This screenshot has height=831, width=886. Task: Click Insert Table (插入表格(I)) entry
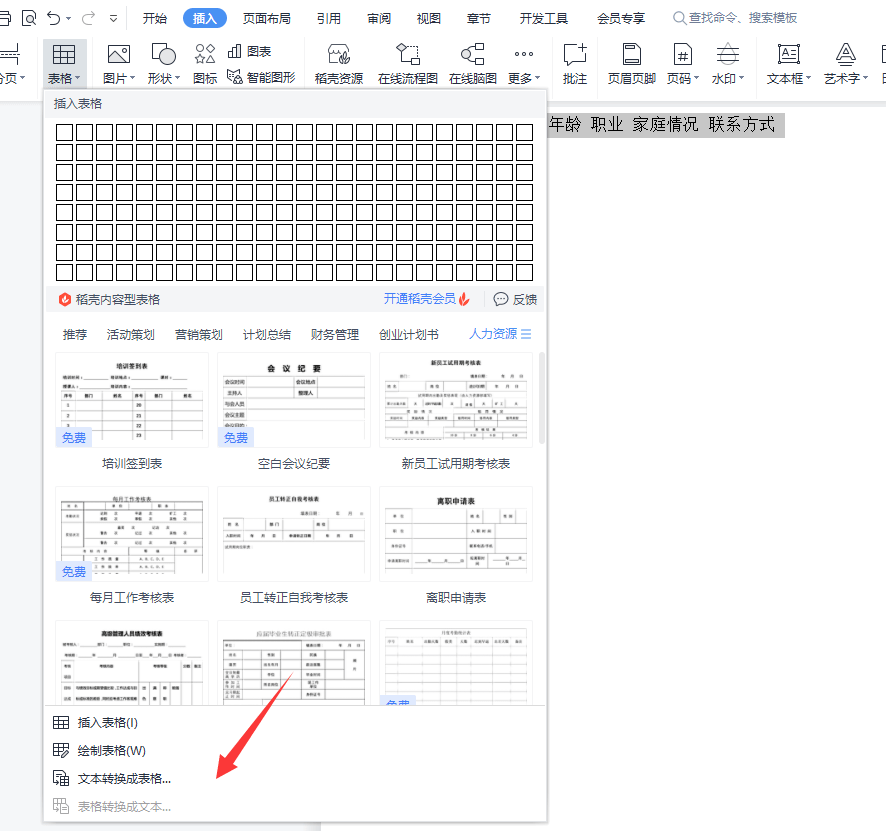pyautogui.click(x=95, y=723)
